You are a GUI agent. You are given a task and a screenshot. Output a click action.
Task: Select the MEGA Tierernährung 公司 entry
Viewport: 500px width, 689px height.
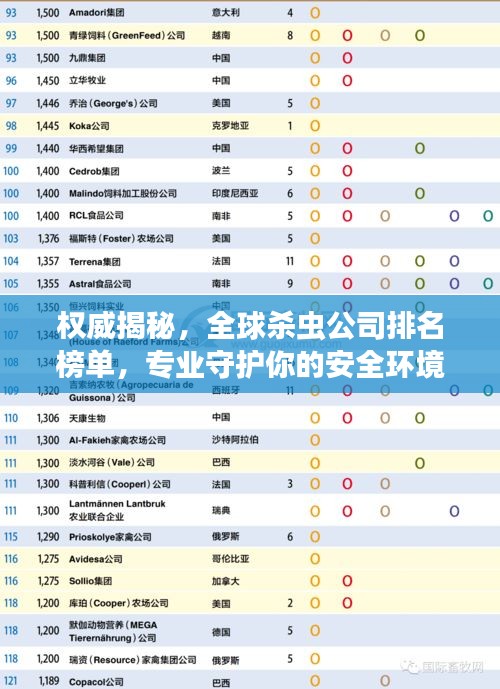point(113,631)
